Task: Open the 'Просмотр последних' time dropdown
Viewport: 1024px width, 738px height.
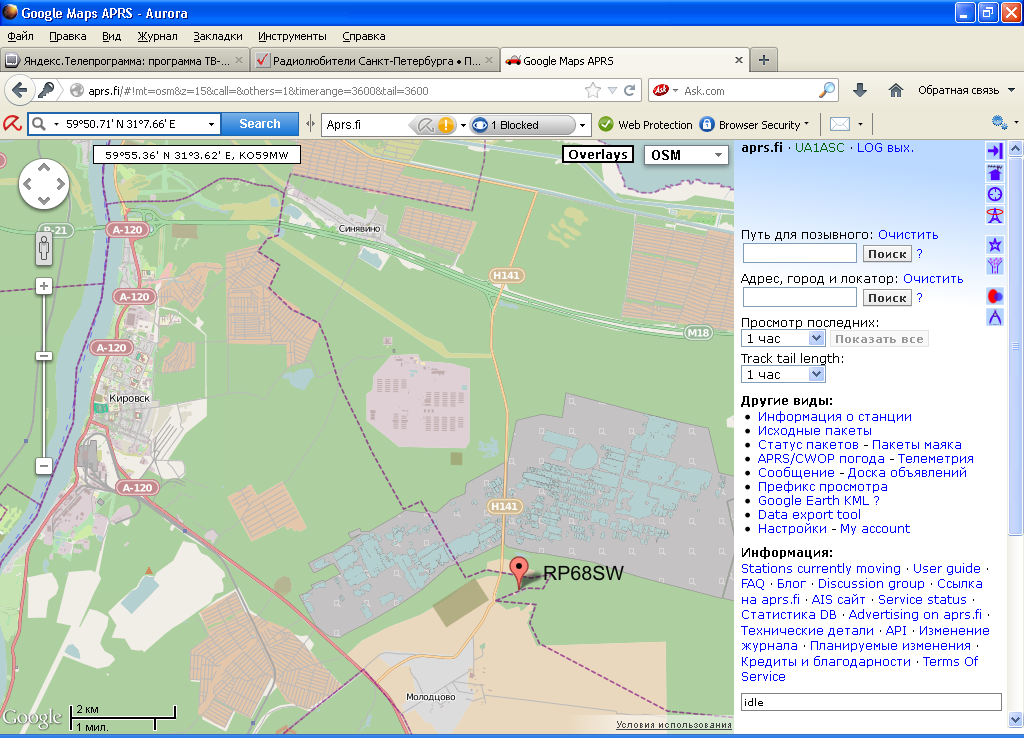Action: coord(783,339)
